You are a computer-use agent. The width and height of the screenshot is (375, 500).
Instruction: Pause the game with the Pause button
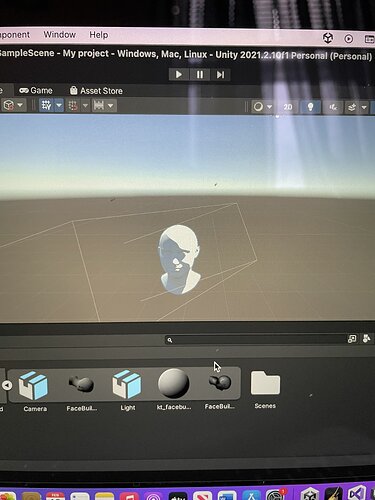point(200,74)
